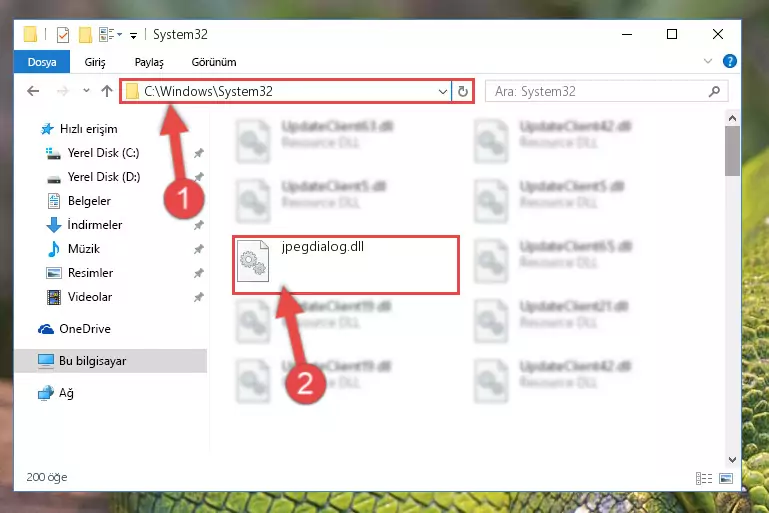Screen dimensions: 769x513
Task: Unpin İndirmeler using its pin icon
Action: coord(199,225)
